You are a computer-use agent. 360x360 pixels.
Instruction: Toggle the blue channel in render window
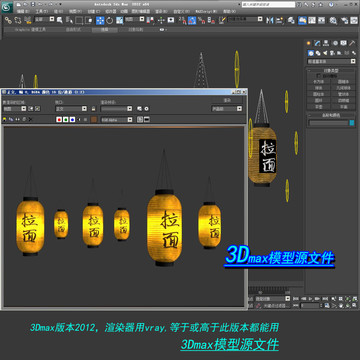72,120
